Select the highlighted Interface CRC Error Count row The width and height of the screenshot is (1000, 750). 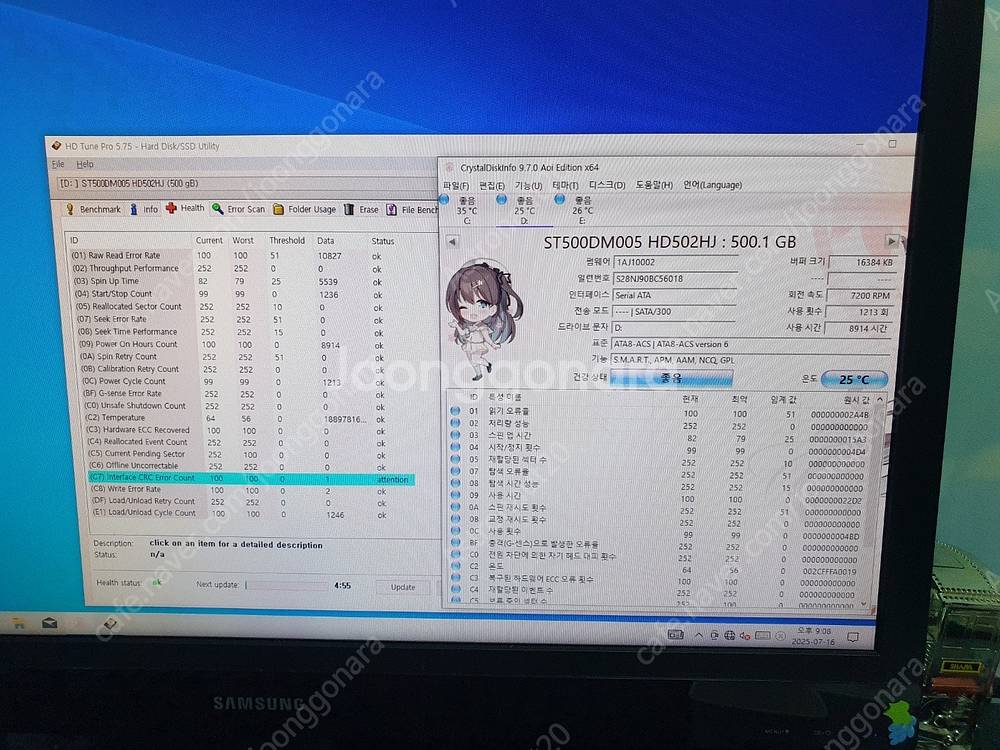[251, 478]
